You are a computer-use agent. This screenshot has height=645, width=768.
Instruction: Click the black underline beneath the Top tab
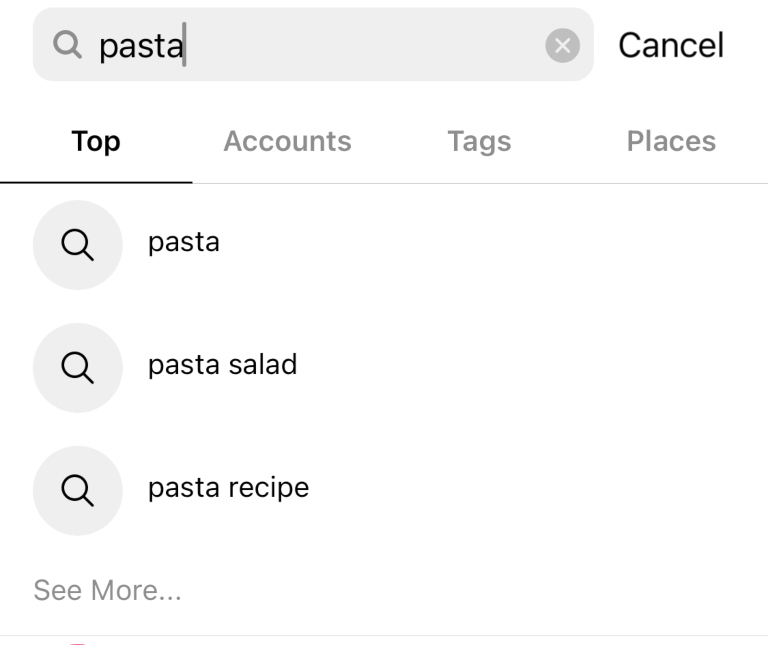tap(96, 182)
